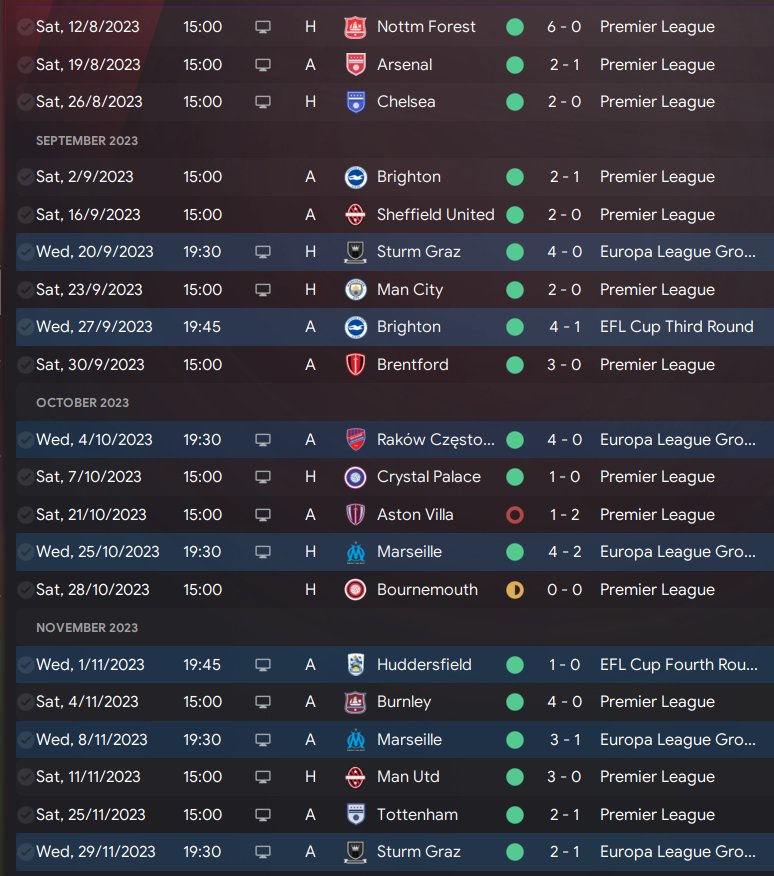774x876 pixels.
Task: Click the Nottm Forest club badge
Action: [355, 27]
